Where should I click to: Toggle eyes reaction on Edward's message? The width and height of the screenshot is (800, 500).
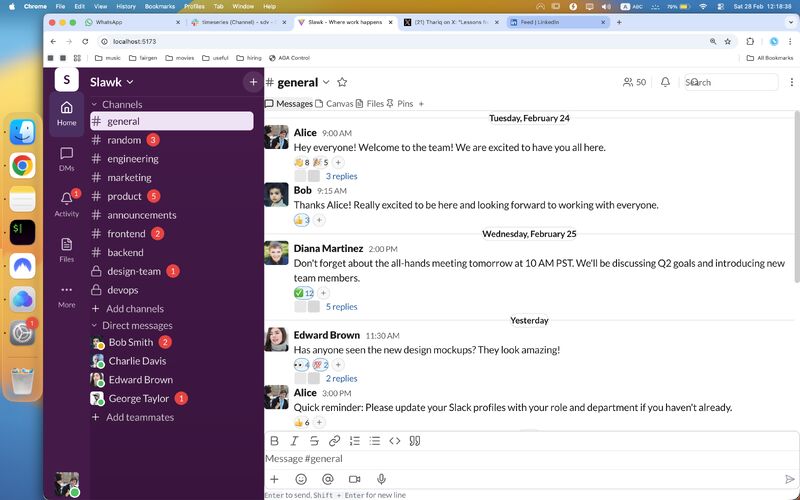pos(302,365)
